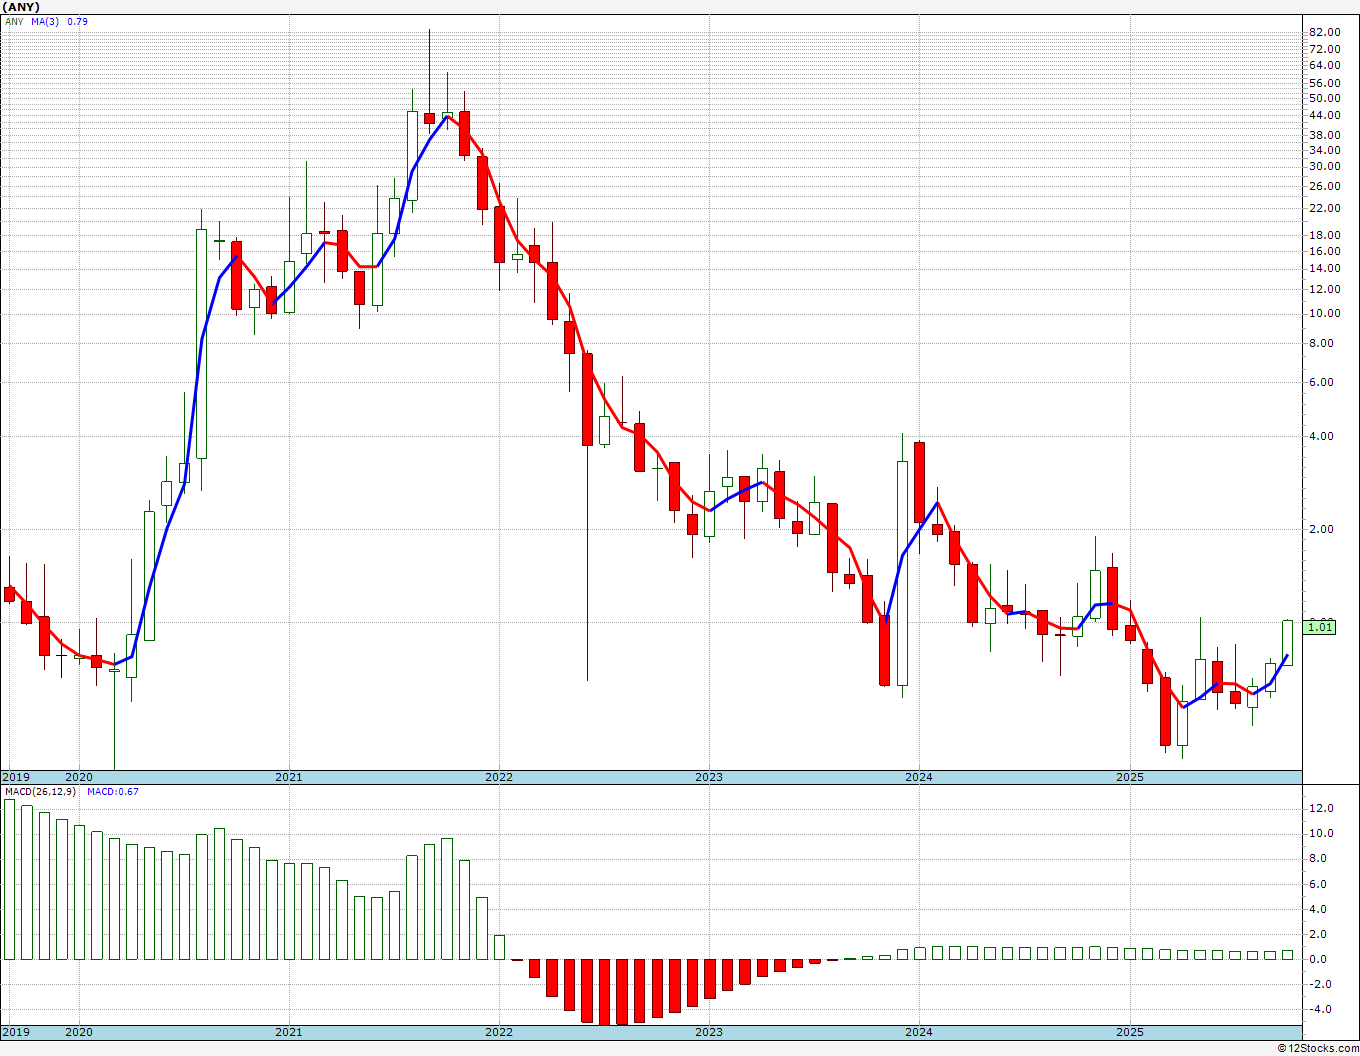Click the 22.00 price axis label

[1324, 209]
